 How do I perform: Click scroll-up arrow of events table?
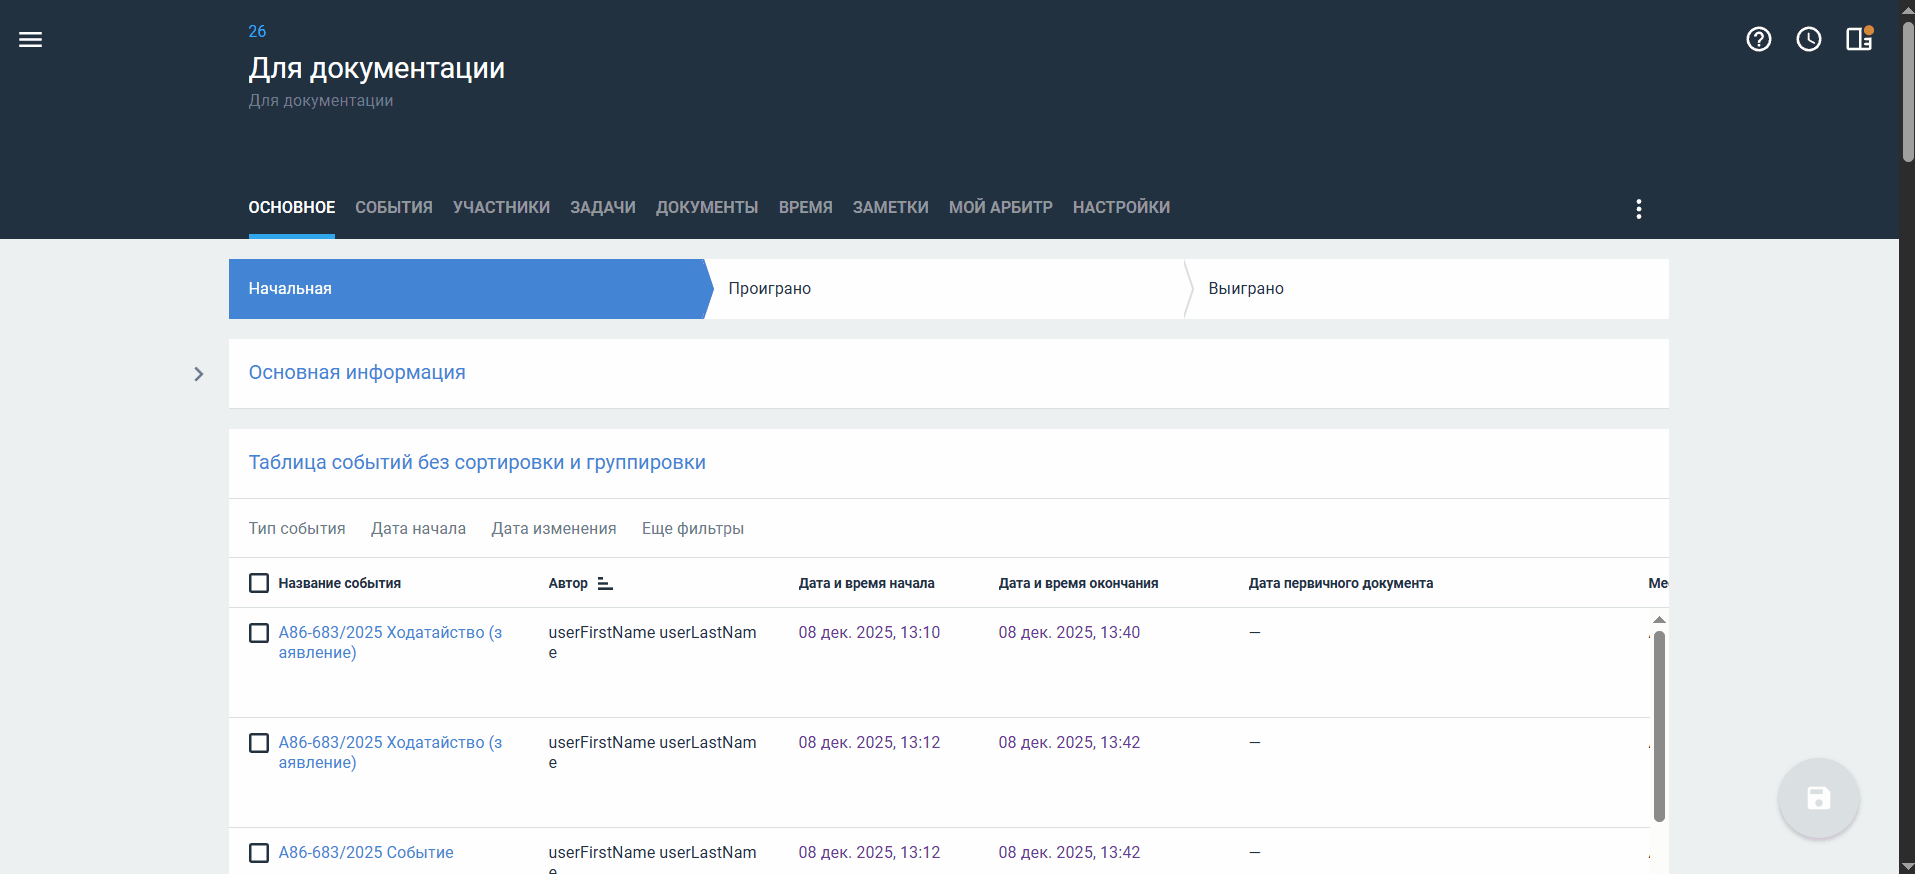point(1659,620)
